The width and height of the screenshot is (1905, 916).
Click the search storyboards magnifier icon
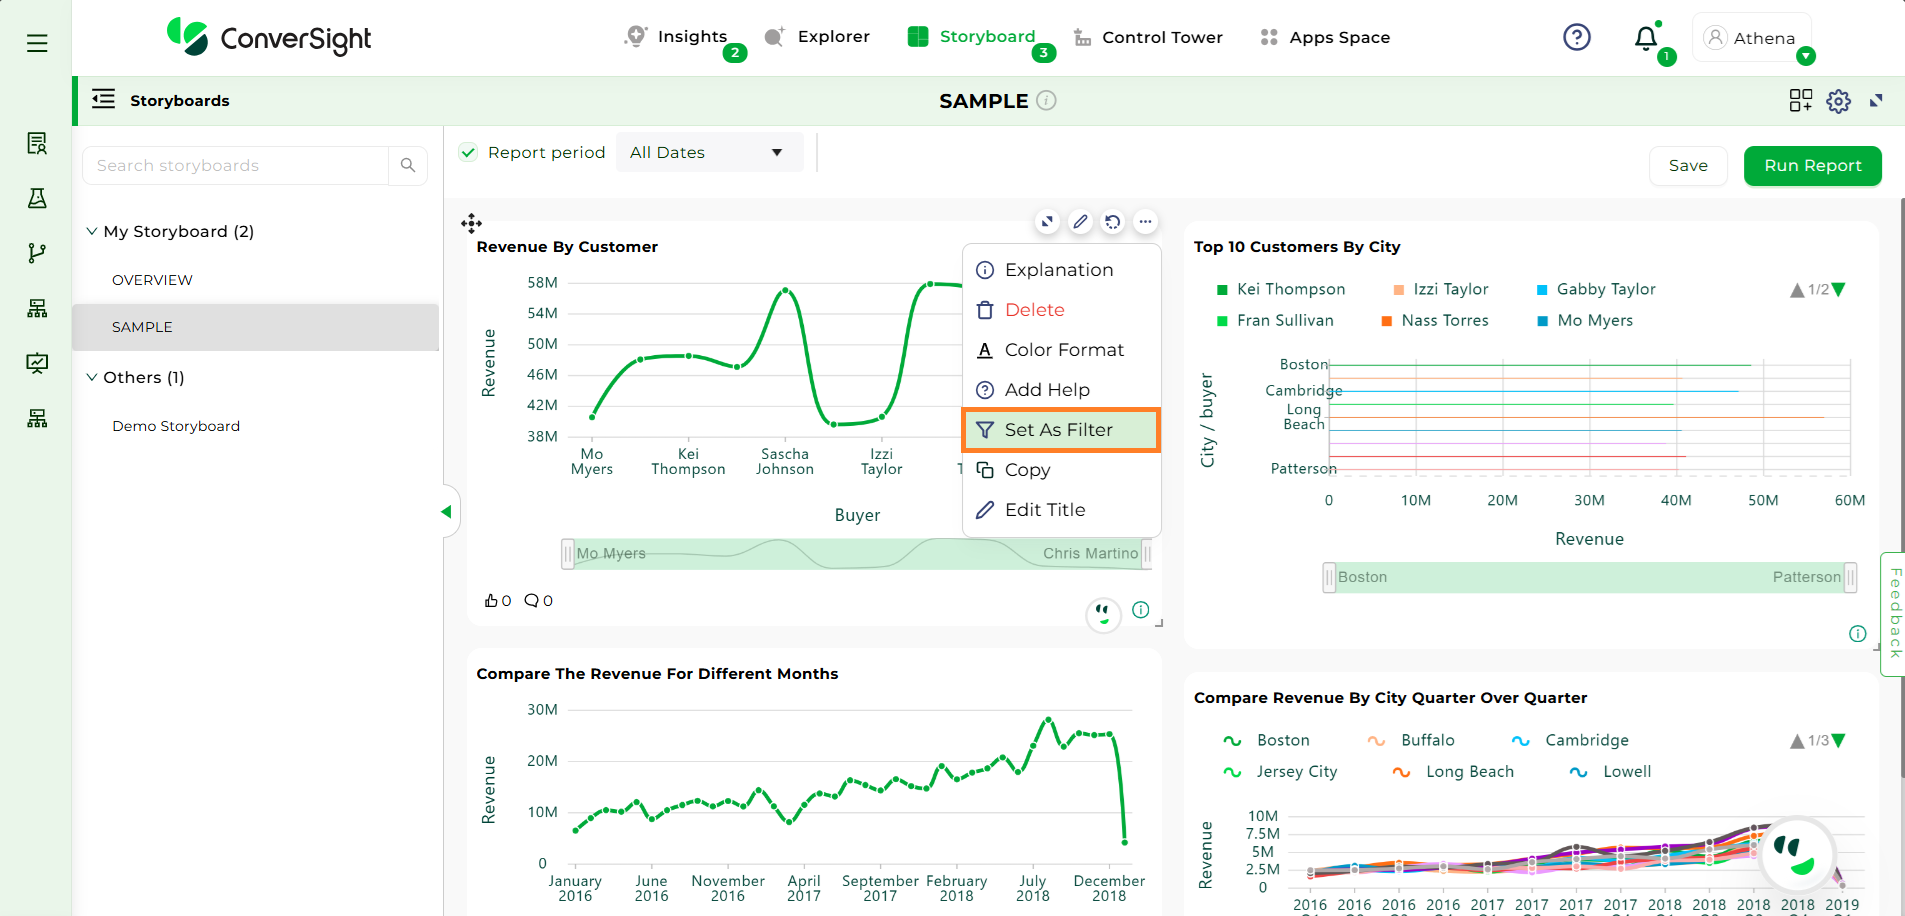click(408, 165)
